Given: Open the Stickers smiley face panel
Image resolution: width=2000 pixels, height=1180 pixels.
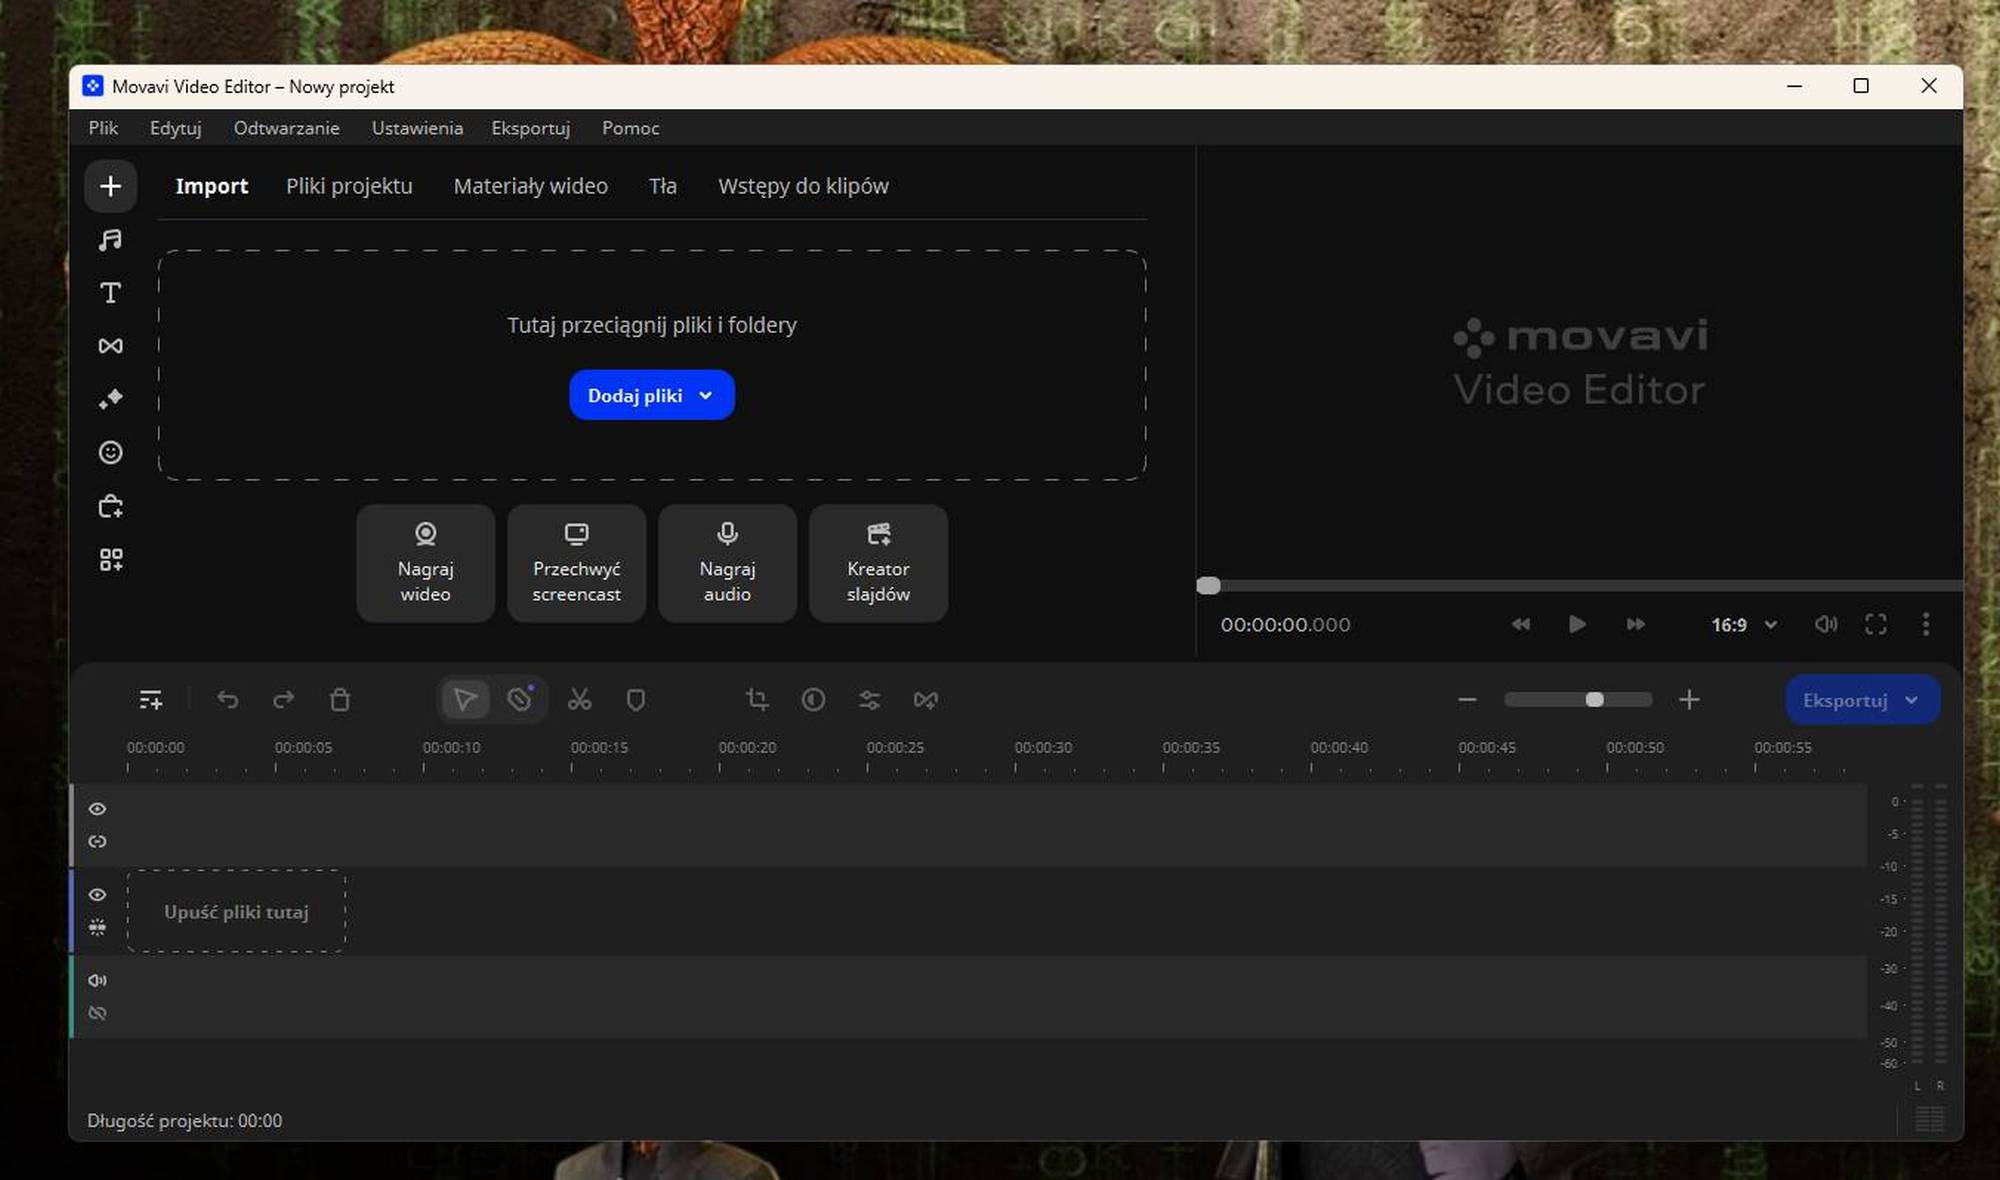Looking at the screenshot, I should tap(110, 452).
